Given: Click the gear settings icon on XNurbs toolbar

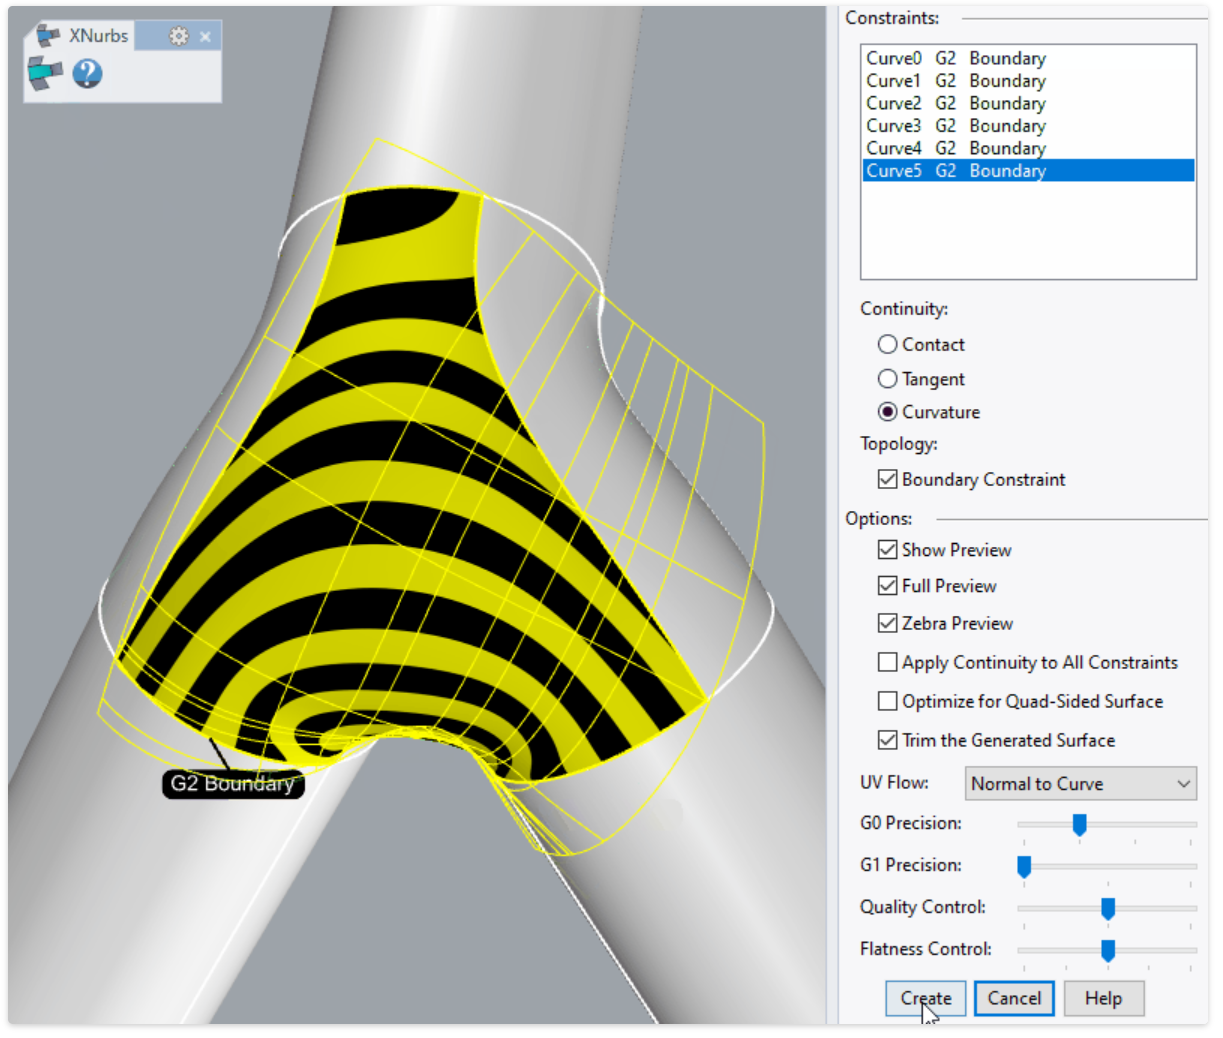Looking at the screenshot, I should pos(178,35).
